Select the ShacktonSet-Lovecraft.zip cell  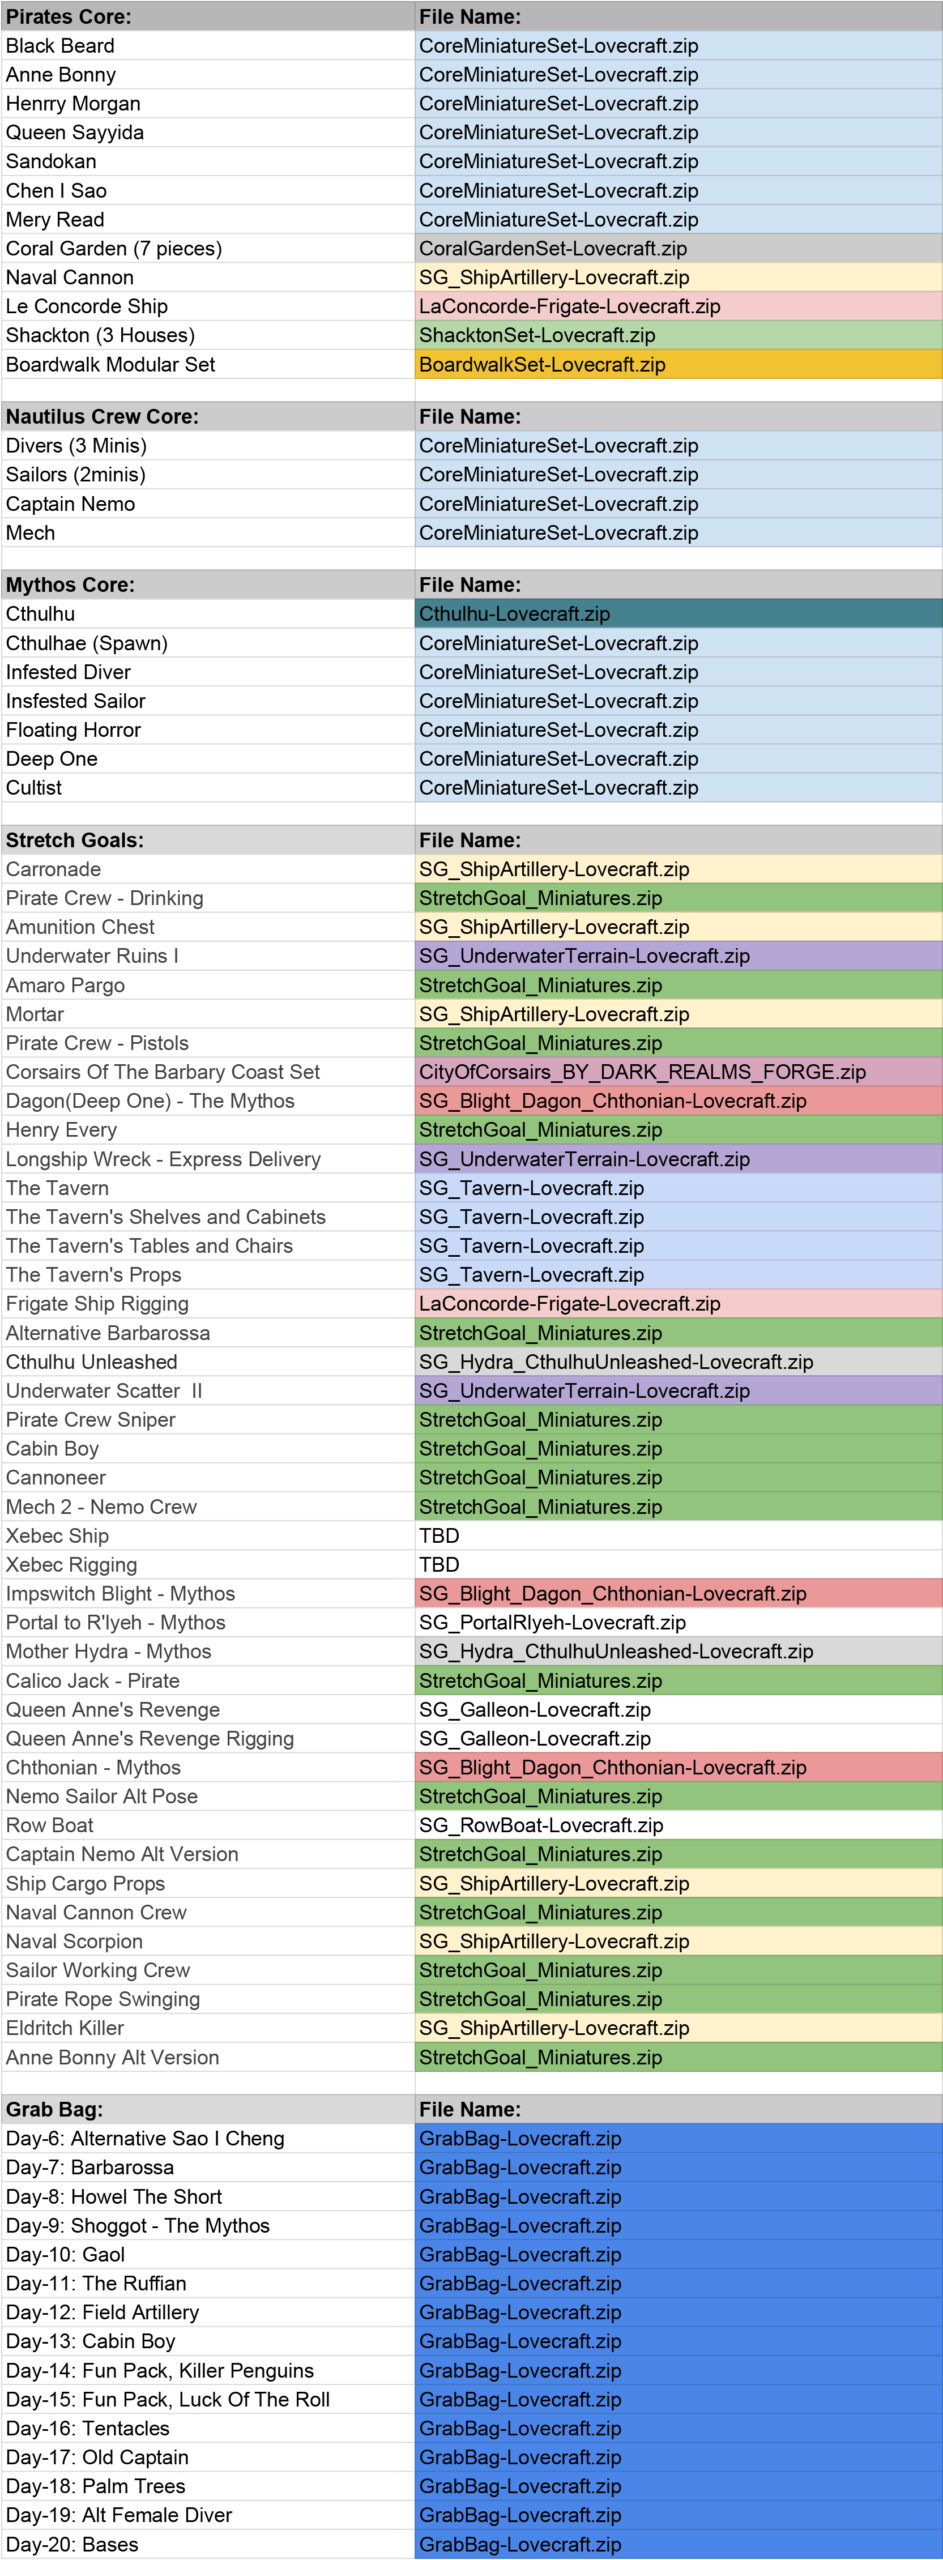click(678, 336)
